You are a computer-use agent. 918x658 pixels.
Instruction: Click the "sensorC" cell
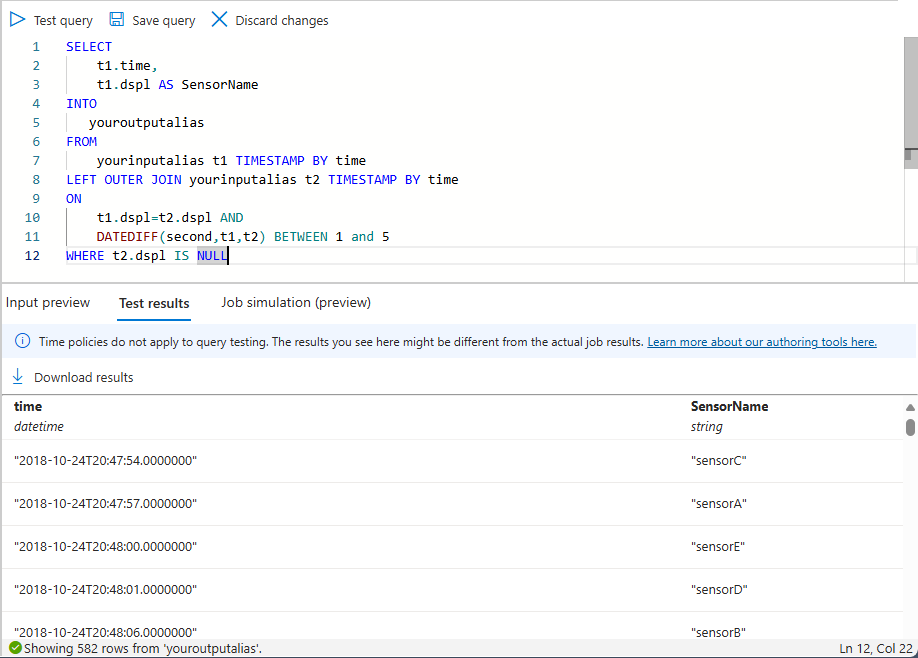click(x=719, y=461)
